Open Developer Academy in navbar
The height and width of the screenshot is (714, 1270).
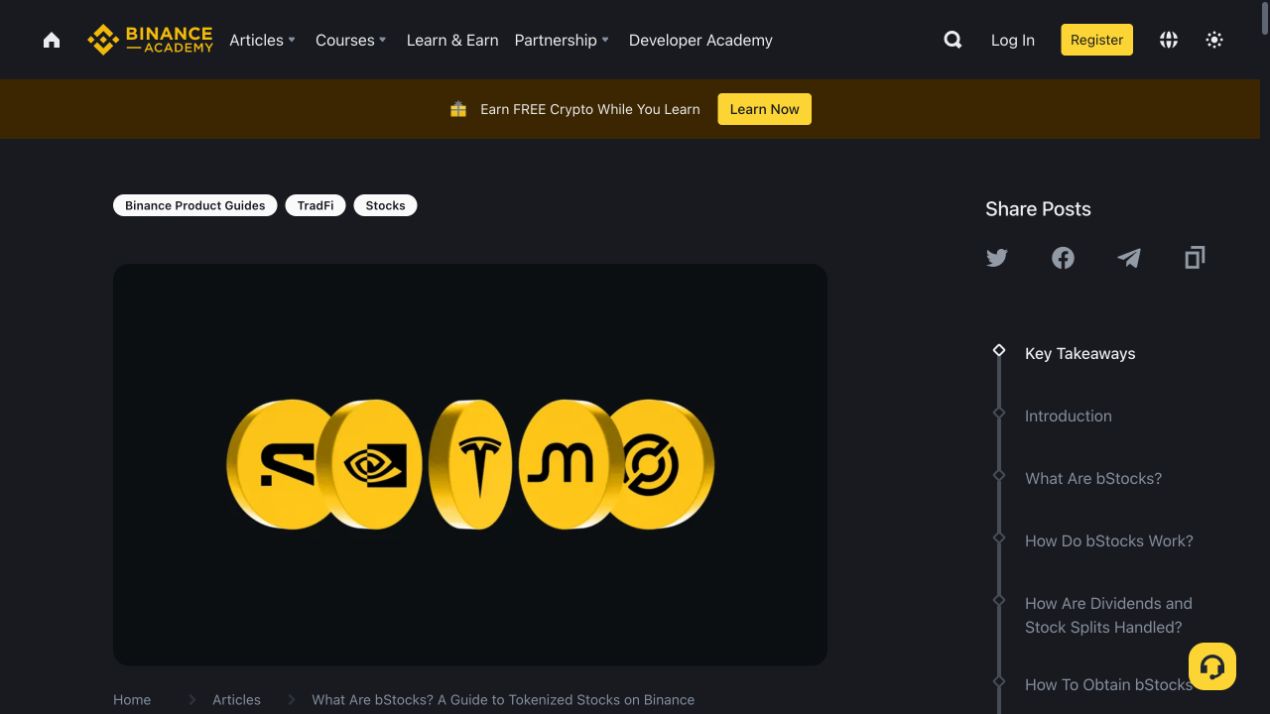(x=700, y=40)
